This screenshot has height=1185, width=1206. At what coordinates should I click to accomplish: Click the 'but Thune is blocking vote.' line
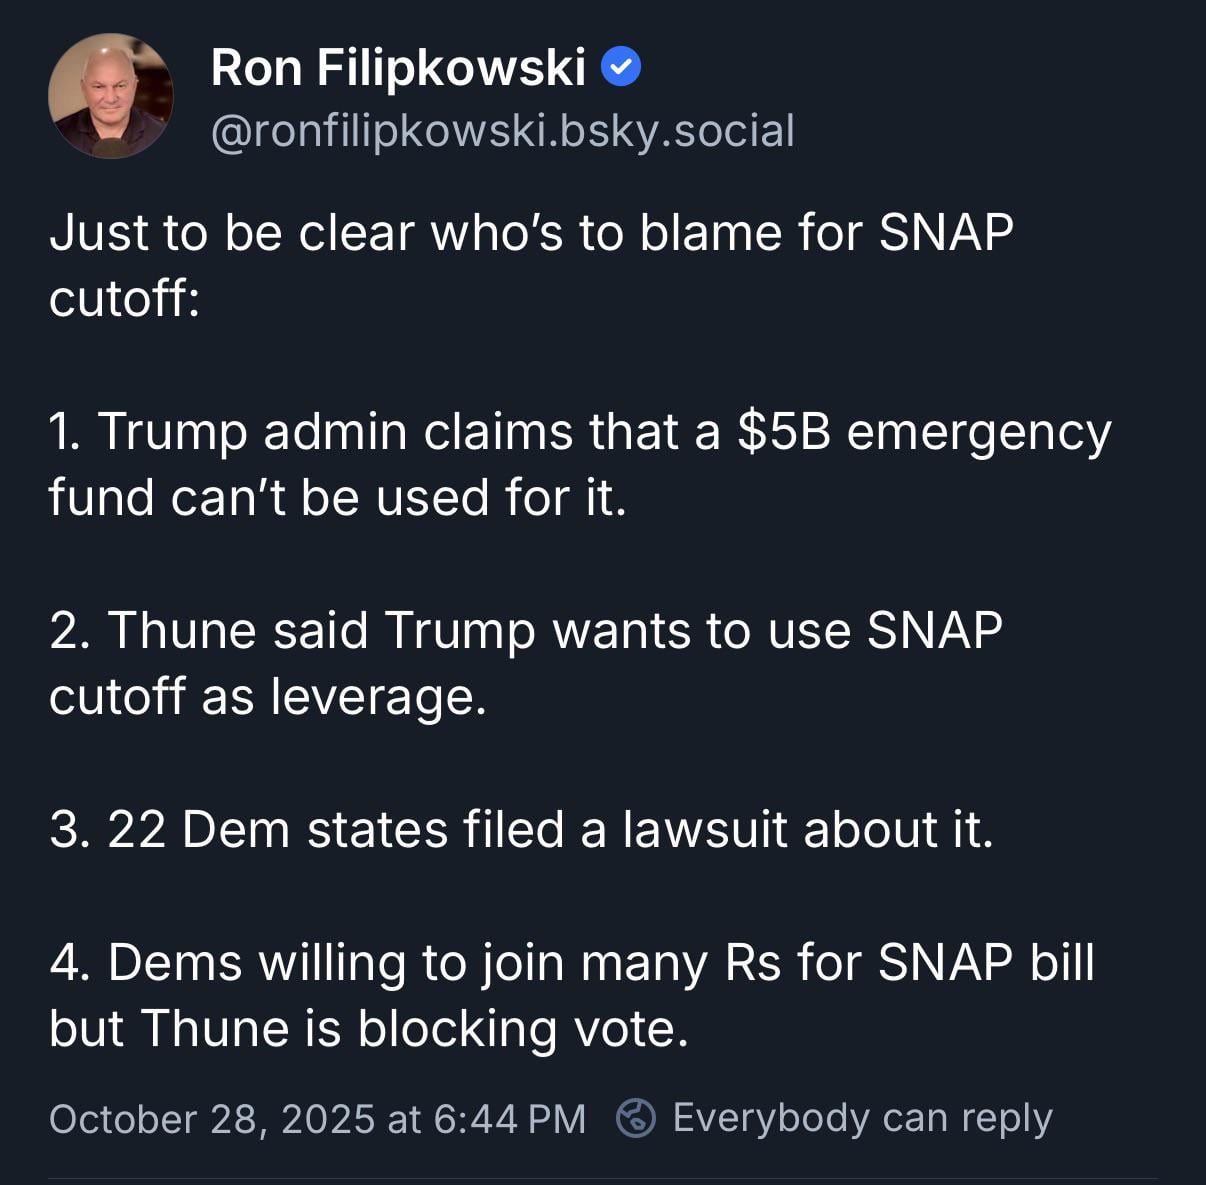click(x=368, y=1028)
